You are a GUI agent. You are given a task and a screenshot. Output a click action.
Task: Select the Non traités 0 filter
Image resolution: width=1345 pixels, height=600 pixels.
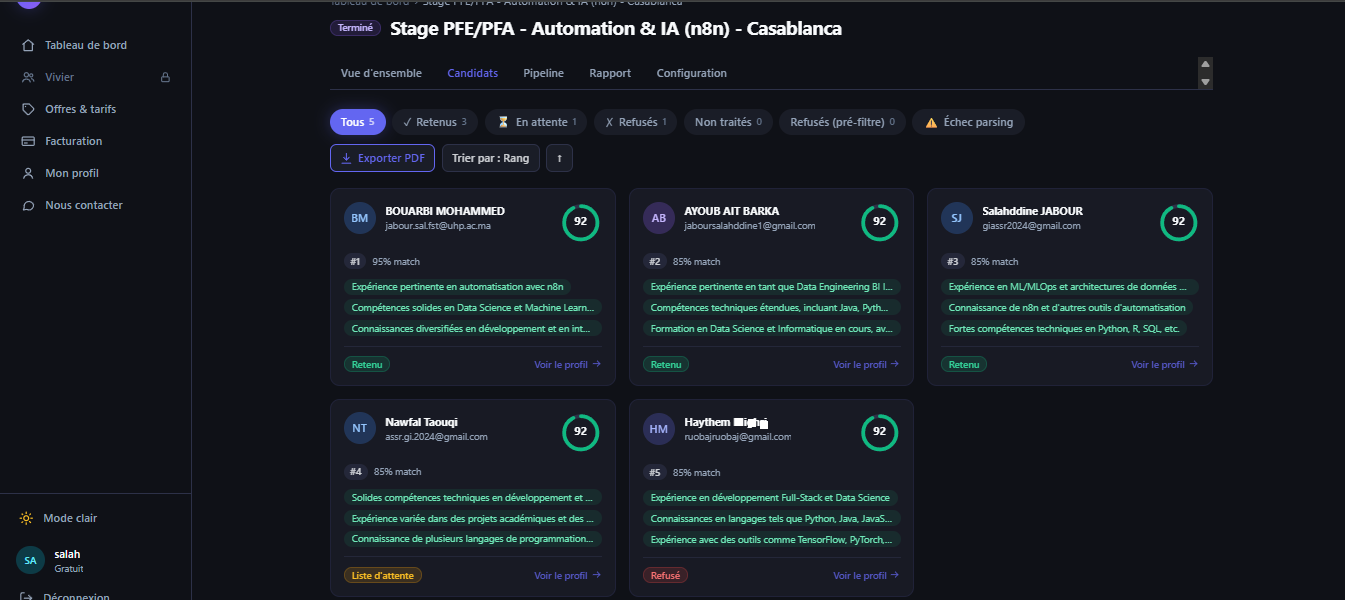pos(728,122)
